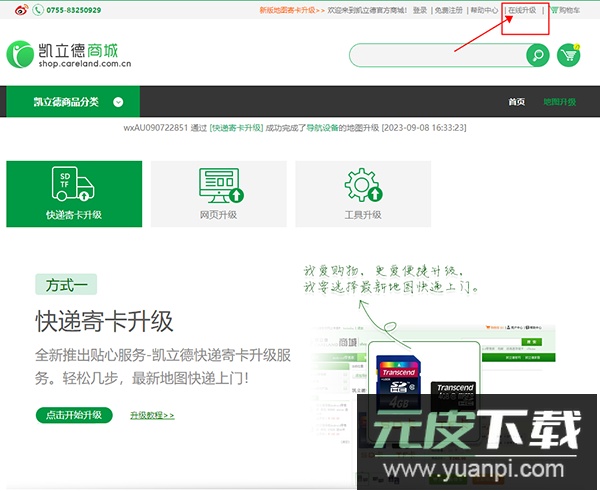
Task: Click the Careland mall logo
Action: coord(70,55)
